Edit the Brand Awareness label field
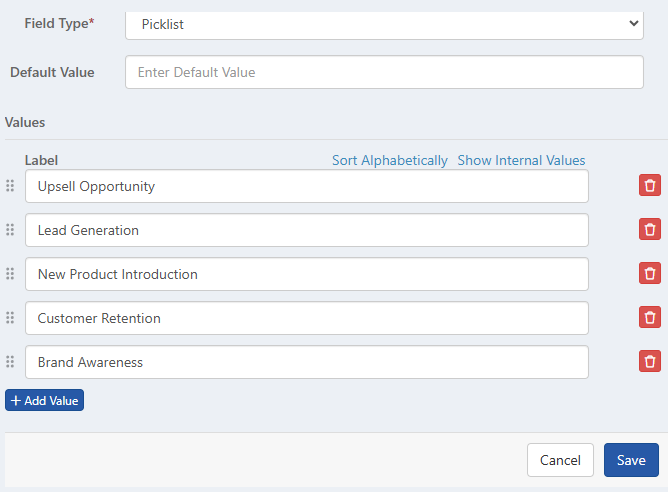Screen dimensions: 668x492 (307, 362)
